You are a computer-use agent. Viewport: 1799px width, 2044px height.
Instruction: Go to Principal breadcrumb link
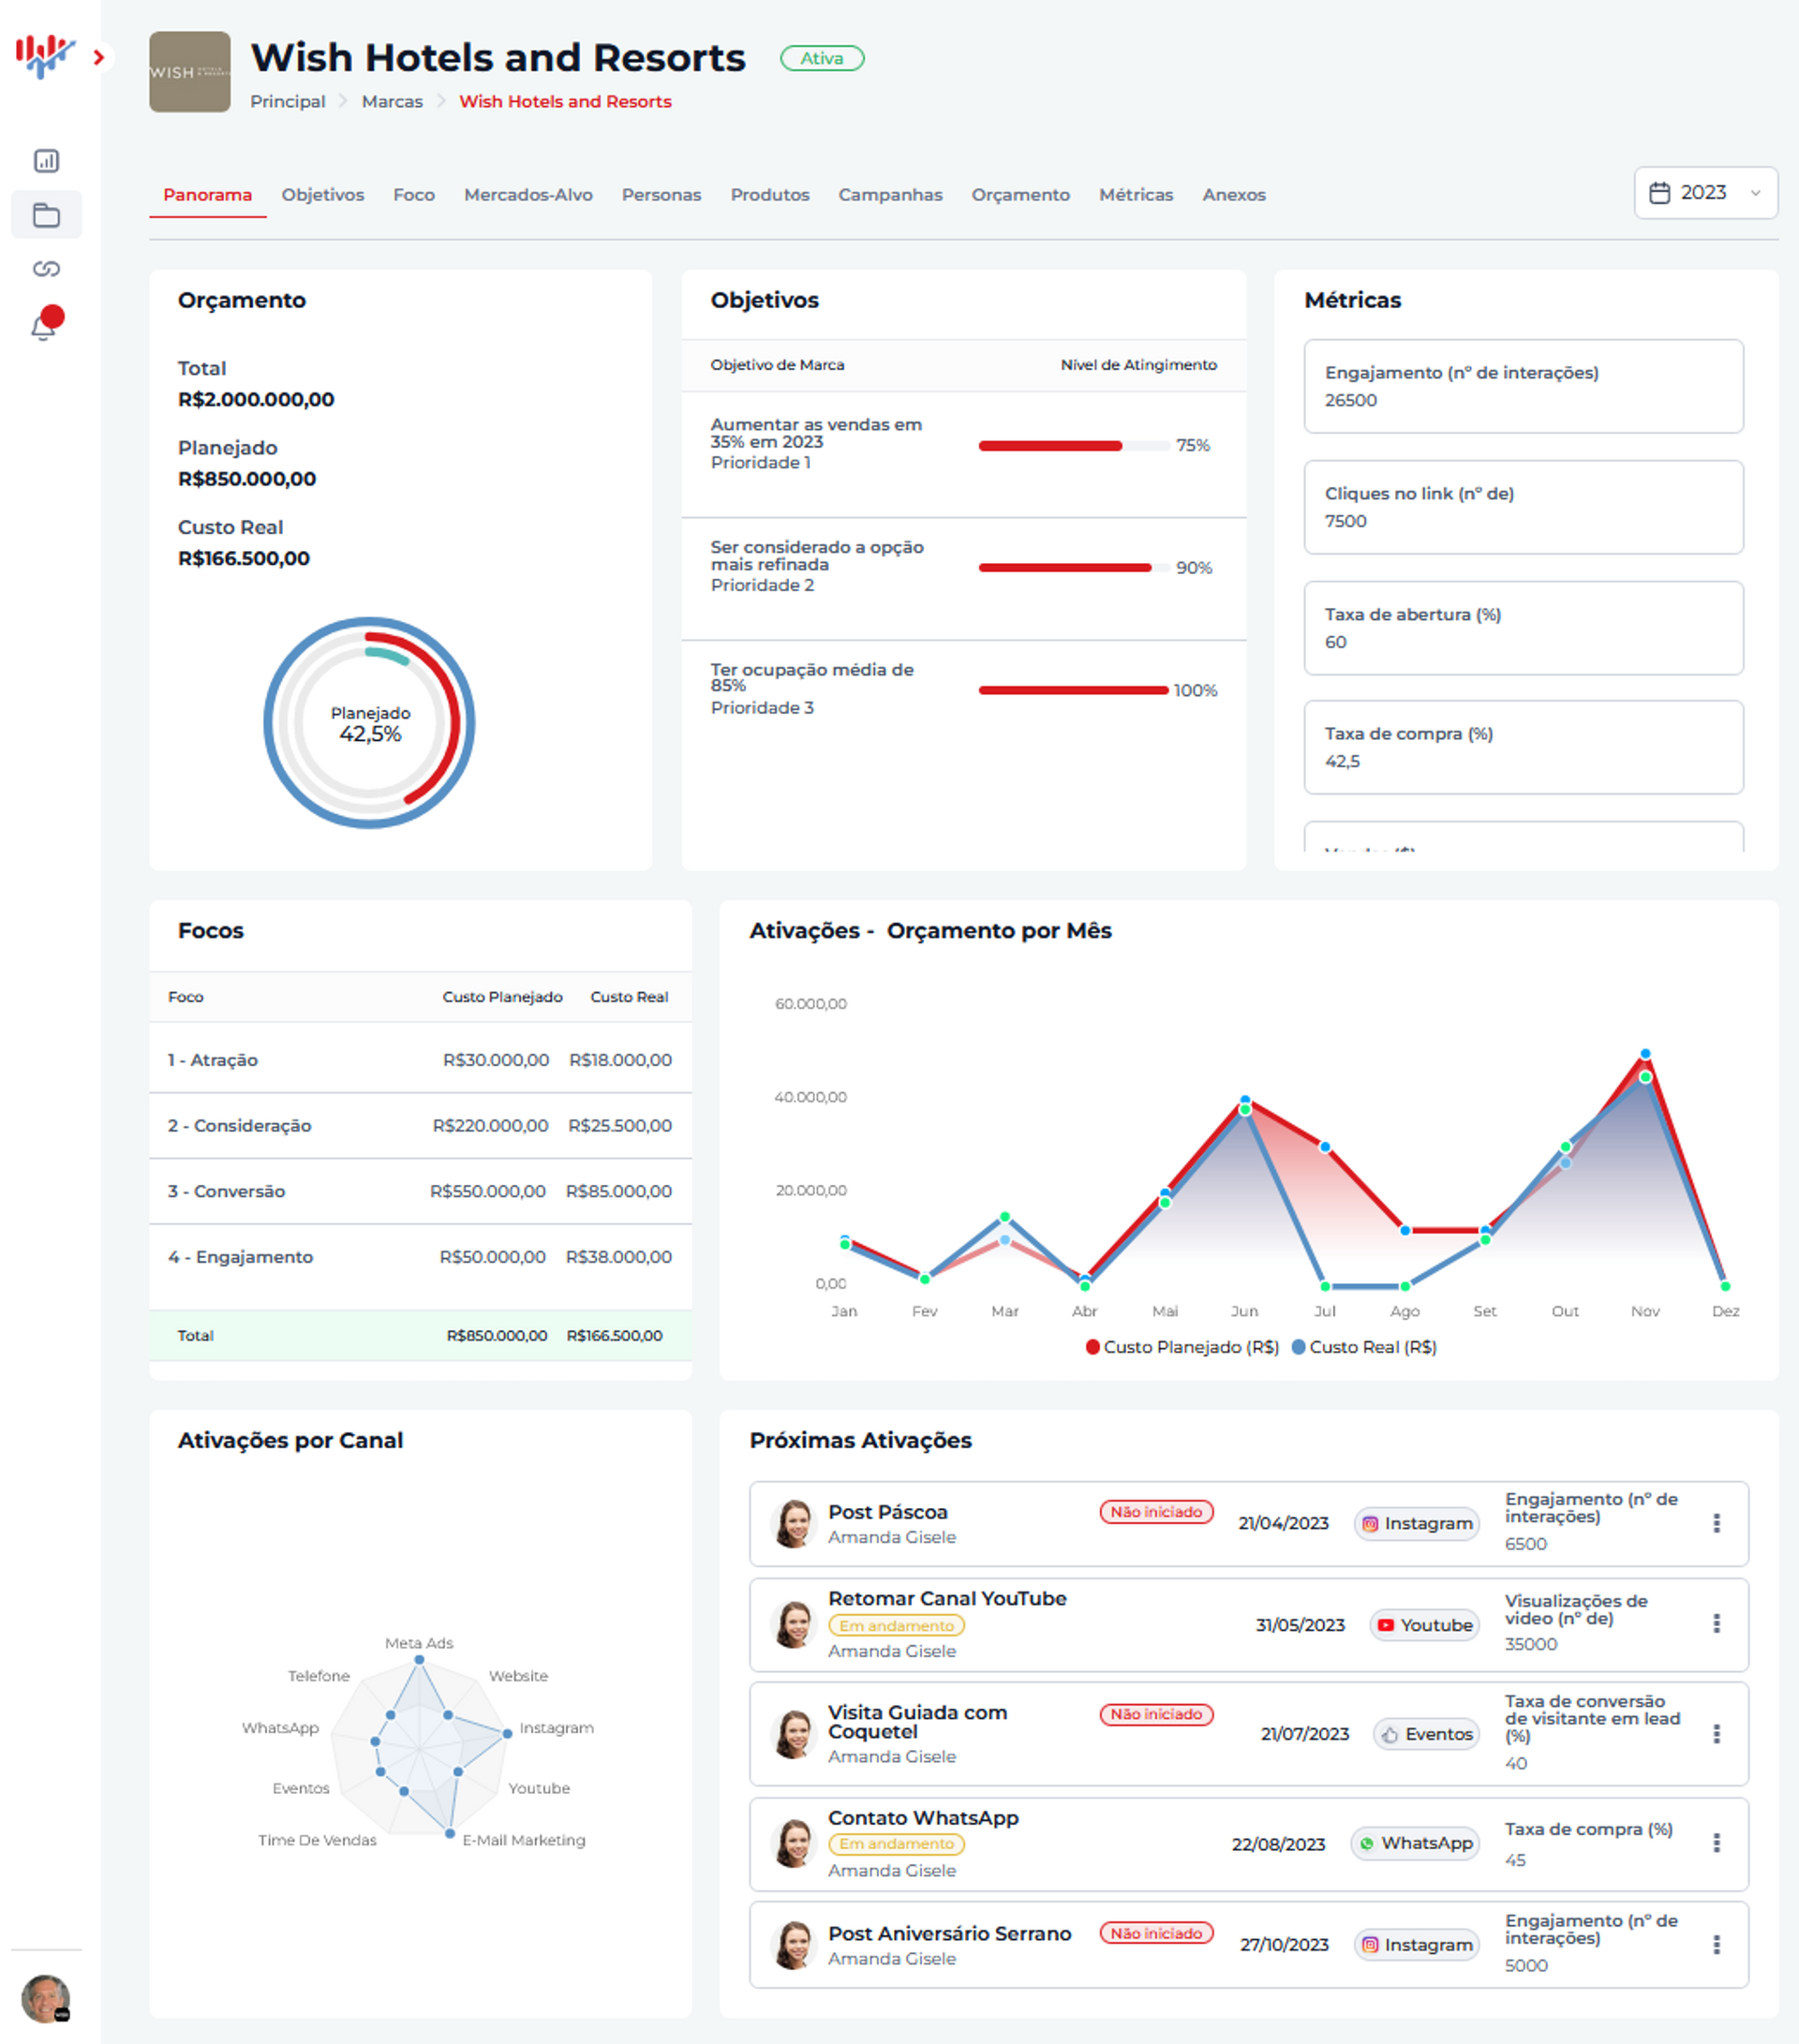coord(288,102)
